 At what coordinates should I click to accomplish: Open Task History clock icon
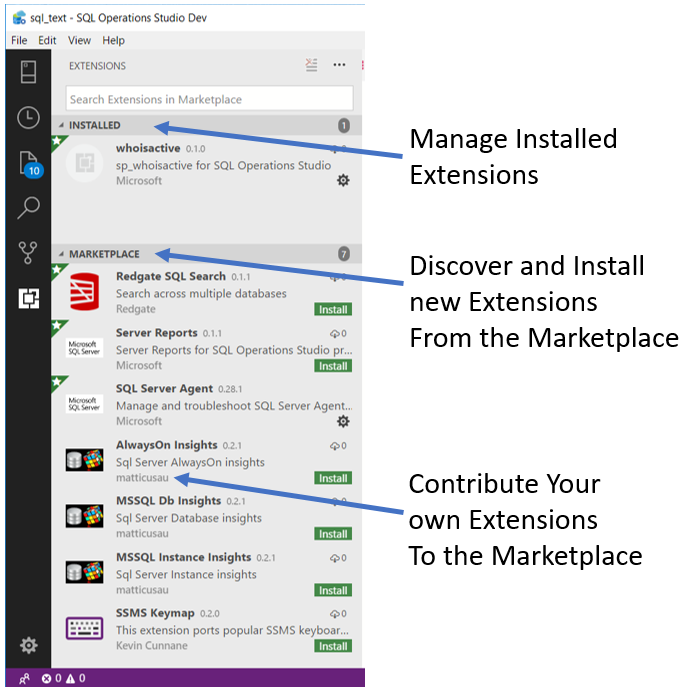[28, 118]
